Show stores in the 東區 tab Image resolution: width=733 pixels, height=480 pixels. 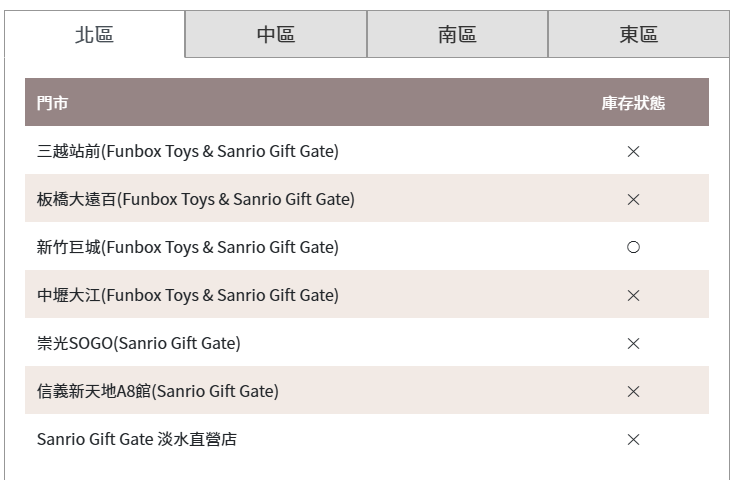639,34
